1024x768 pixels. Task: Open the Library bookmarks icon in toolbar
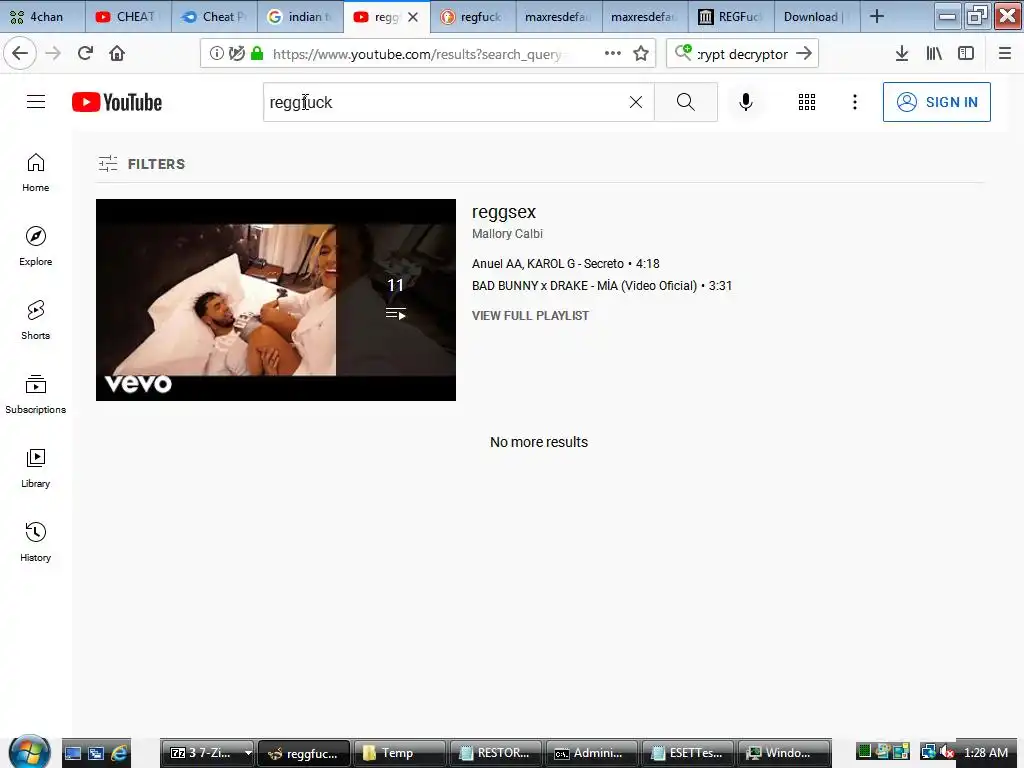(x=934, y=54)
